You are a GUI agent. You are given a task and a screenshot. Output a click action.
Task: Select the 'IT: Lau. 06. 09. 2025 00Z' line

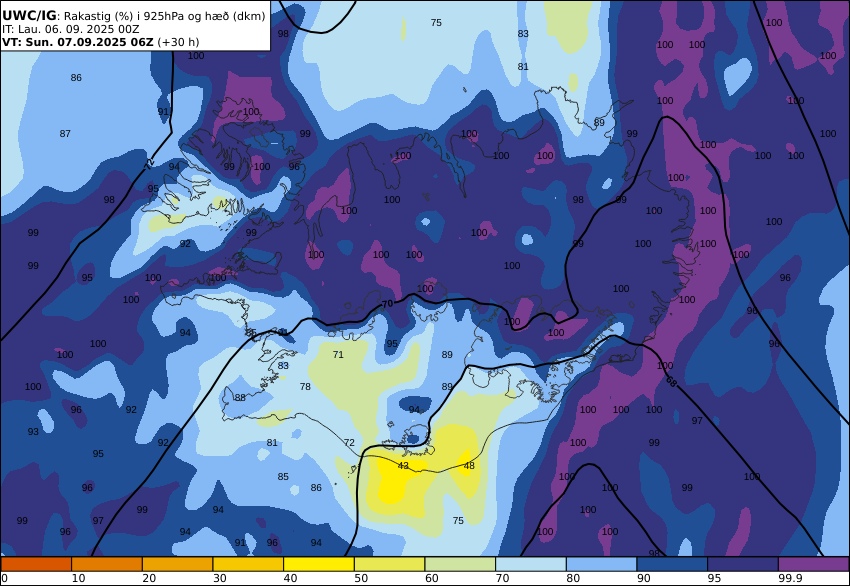(x=70, y=29)
